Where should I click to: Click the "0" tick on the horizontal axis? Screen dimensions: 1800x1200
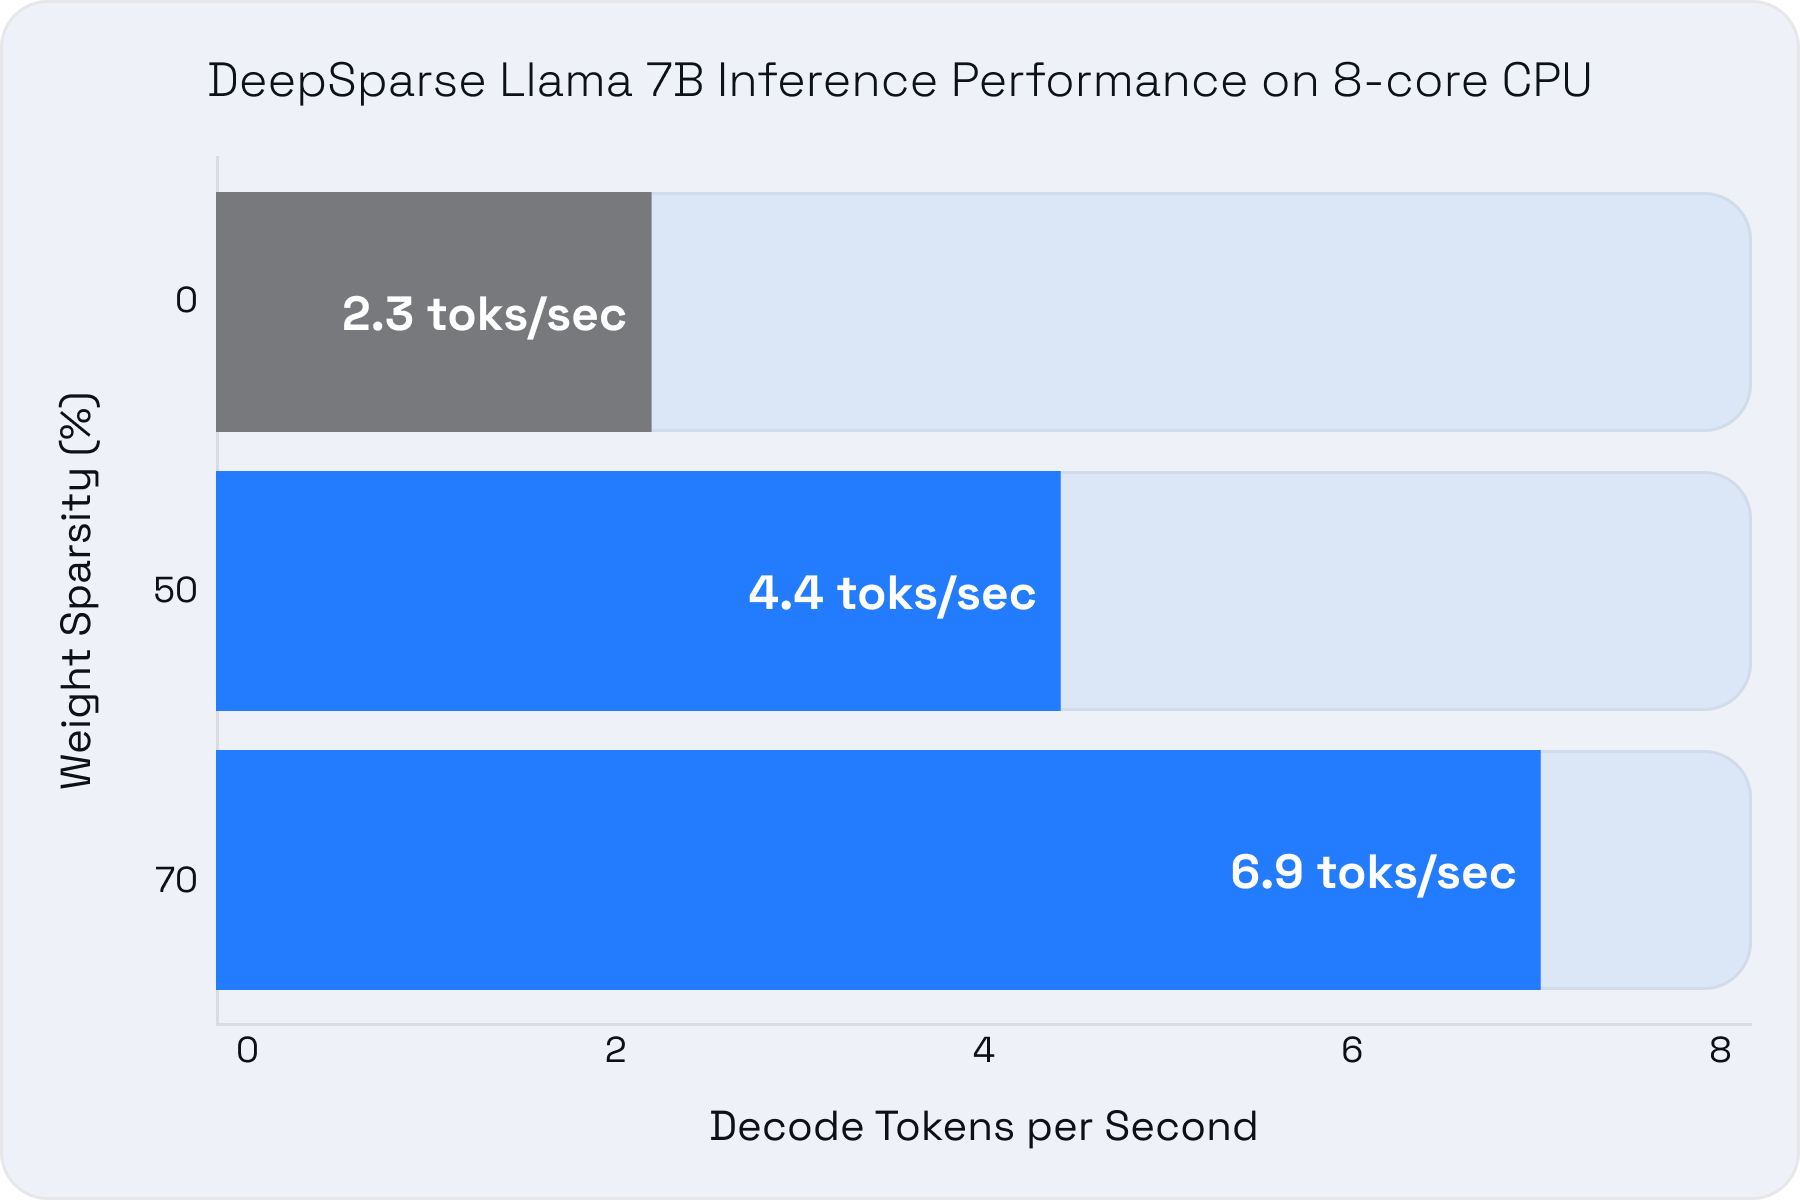tap(247, 1050)
